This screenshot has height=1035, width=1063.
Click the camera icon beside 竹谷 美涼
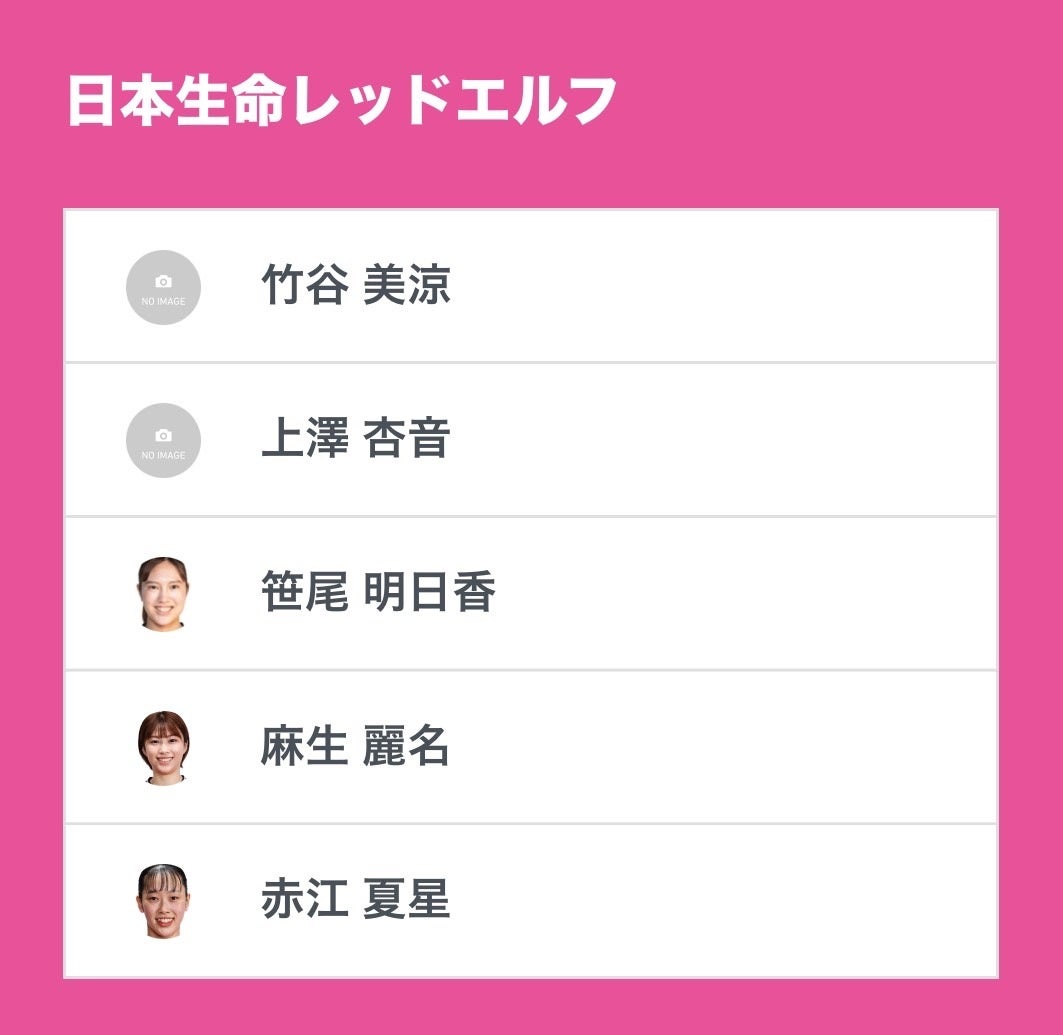coord(164,282)
